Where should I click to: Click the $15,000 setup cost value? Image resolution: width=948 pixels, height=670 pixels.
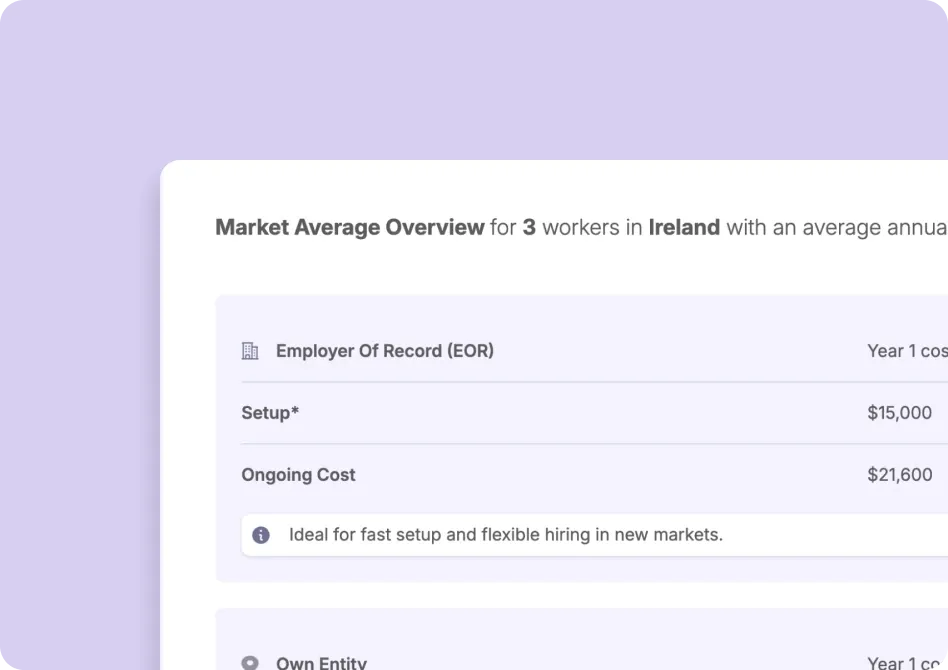[899, 413]
